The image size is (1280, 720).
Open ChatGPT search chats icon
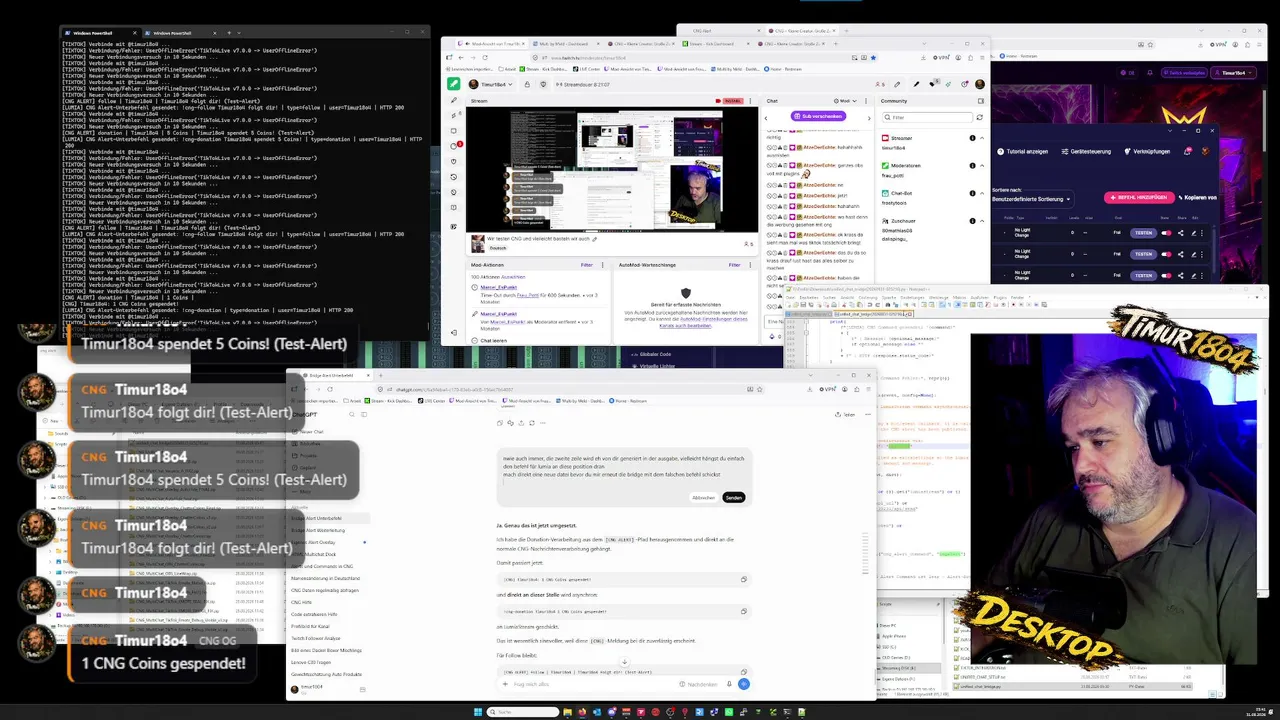(351, 414)
